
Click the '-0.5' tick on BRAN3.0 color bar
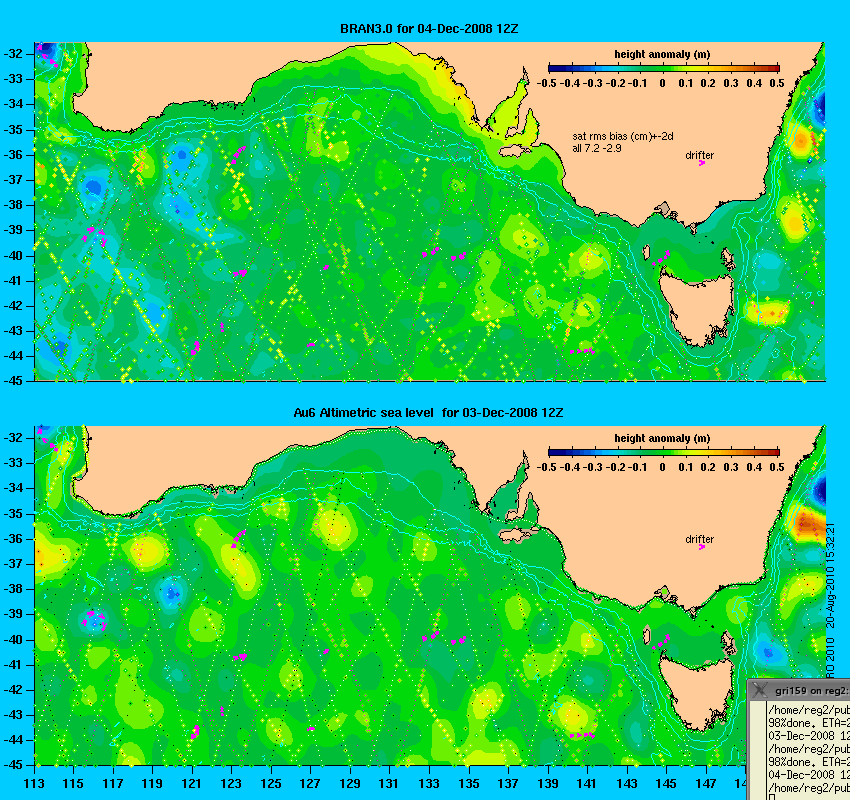pyautogui.click(x=546, y=83)
